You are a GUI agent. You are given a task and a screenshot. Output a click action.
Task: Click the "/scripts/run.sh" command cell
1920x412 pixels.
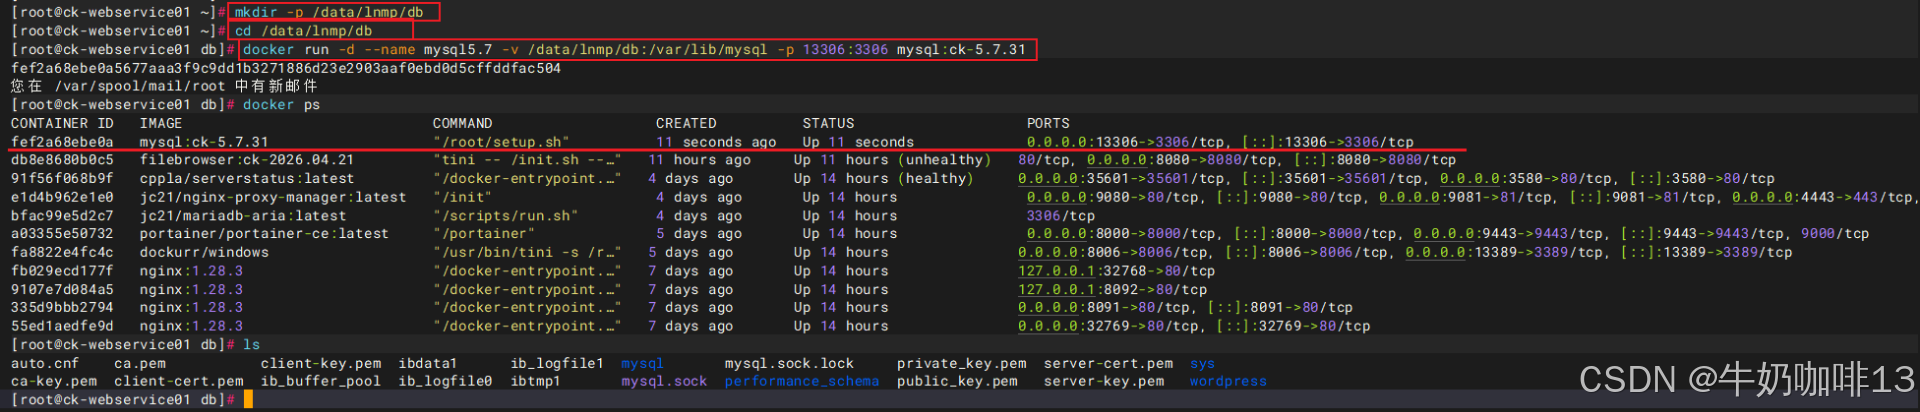[505, 215]
